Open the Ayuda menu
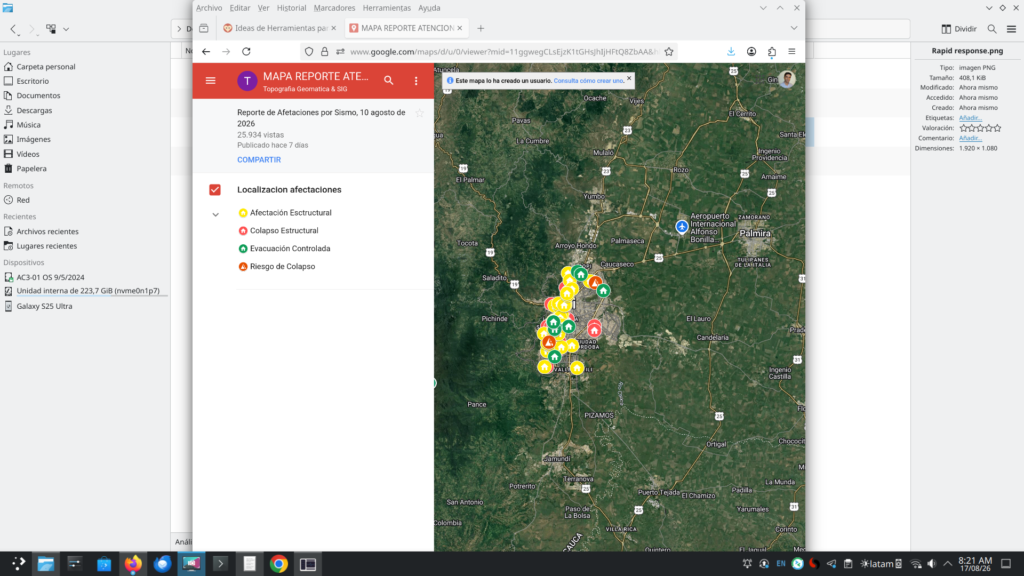This screenshot has width=1024, height=576. click(429, 8)
